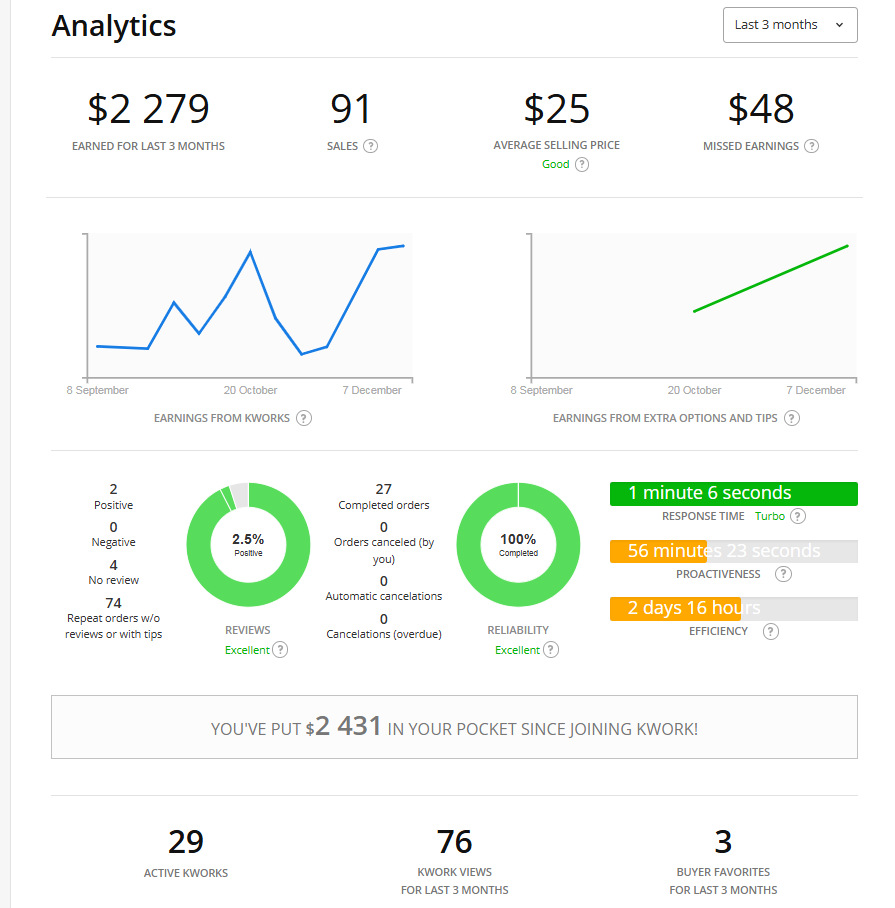
Task: Click help icon beside Missed Earnings
Action: click(811, 146)
